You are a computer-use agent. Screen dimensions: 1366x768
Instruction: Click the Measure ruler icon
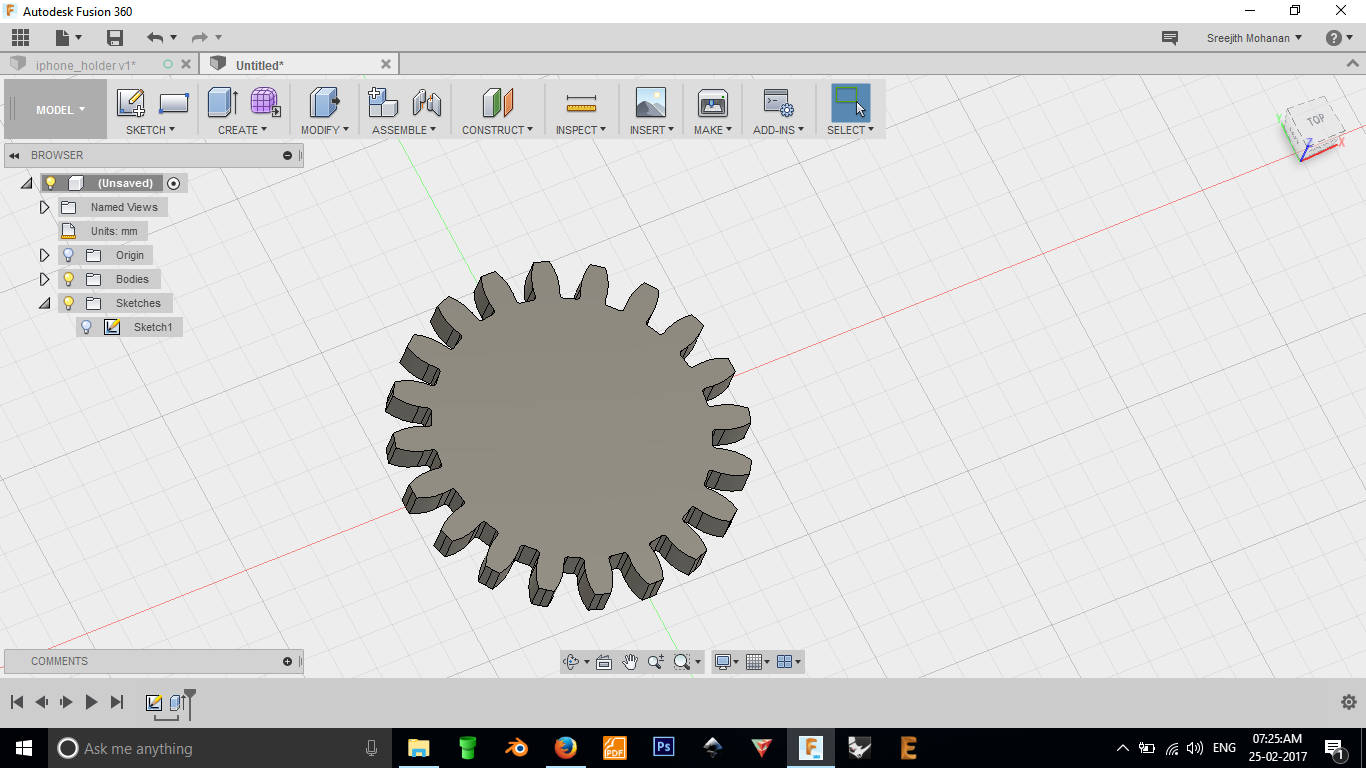click(x=581, y=103)
